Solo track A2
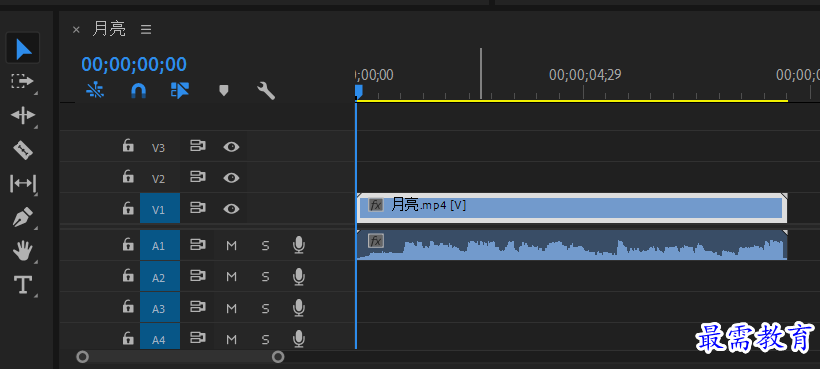Viewport: 820px width, 369px height. [x=265, y=277]
